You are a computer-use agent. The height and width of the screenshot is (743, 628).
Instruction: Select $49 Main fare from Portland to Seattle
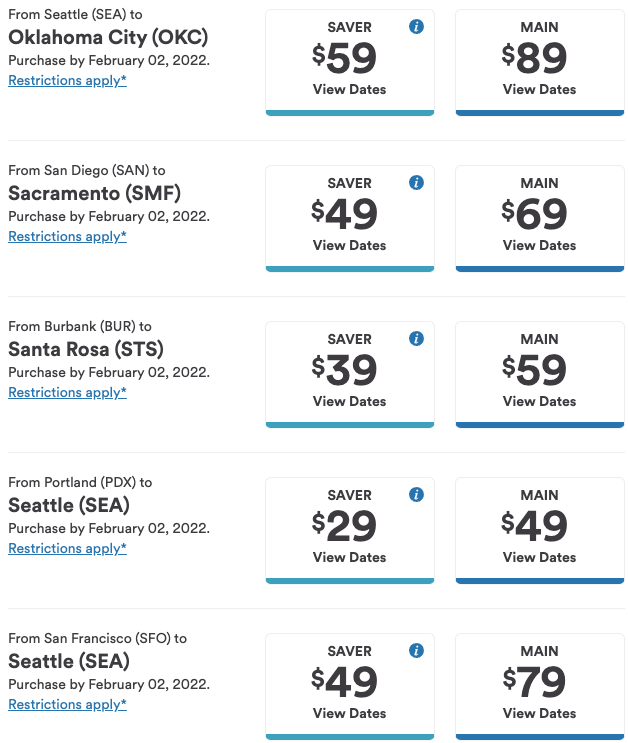[540, 530]
